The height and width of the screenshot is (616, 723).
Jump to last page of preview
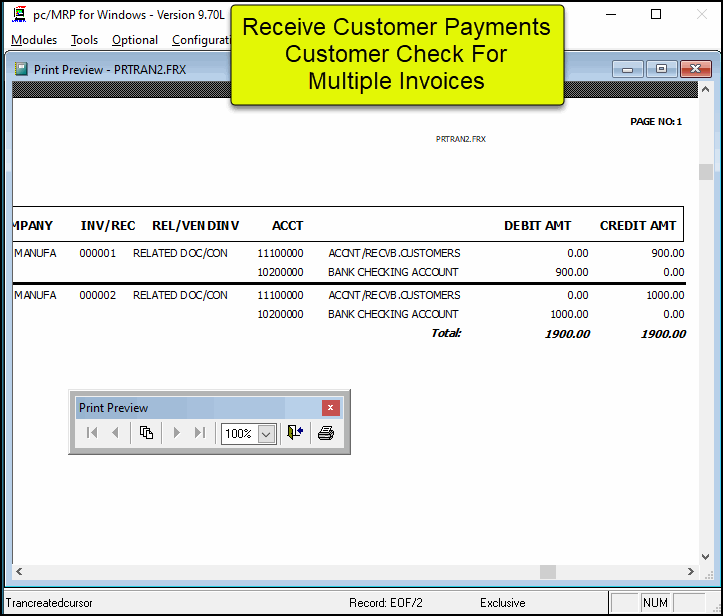point(199,433)
